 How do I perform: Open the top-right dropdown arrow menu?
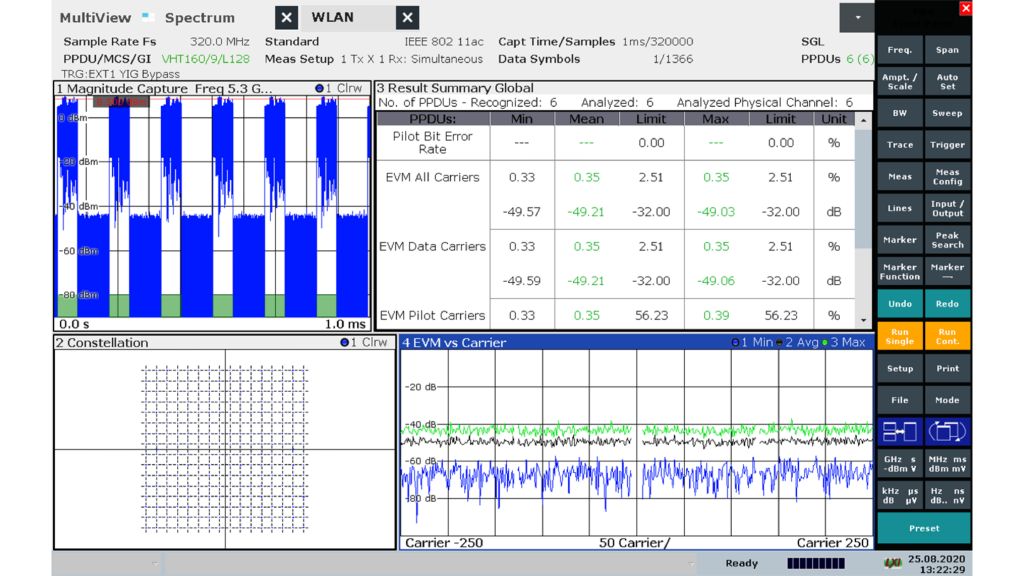tap(856, 18)
